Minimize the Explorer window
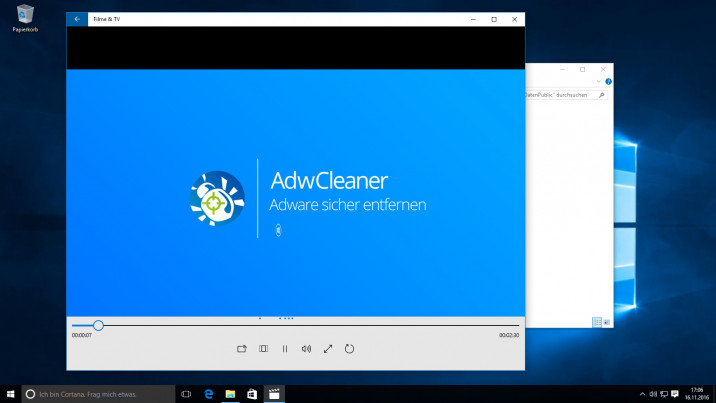The width and height of the screenshot is (716, 403). click(x=563, y=69)
